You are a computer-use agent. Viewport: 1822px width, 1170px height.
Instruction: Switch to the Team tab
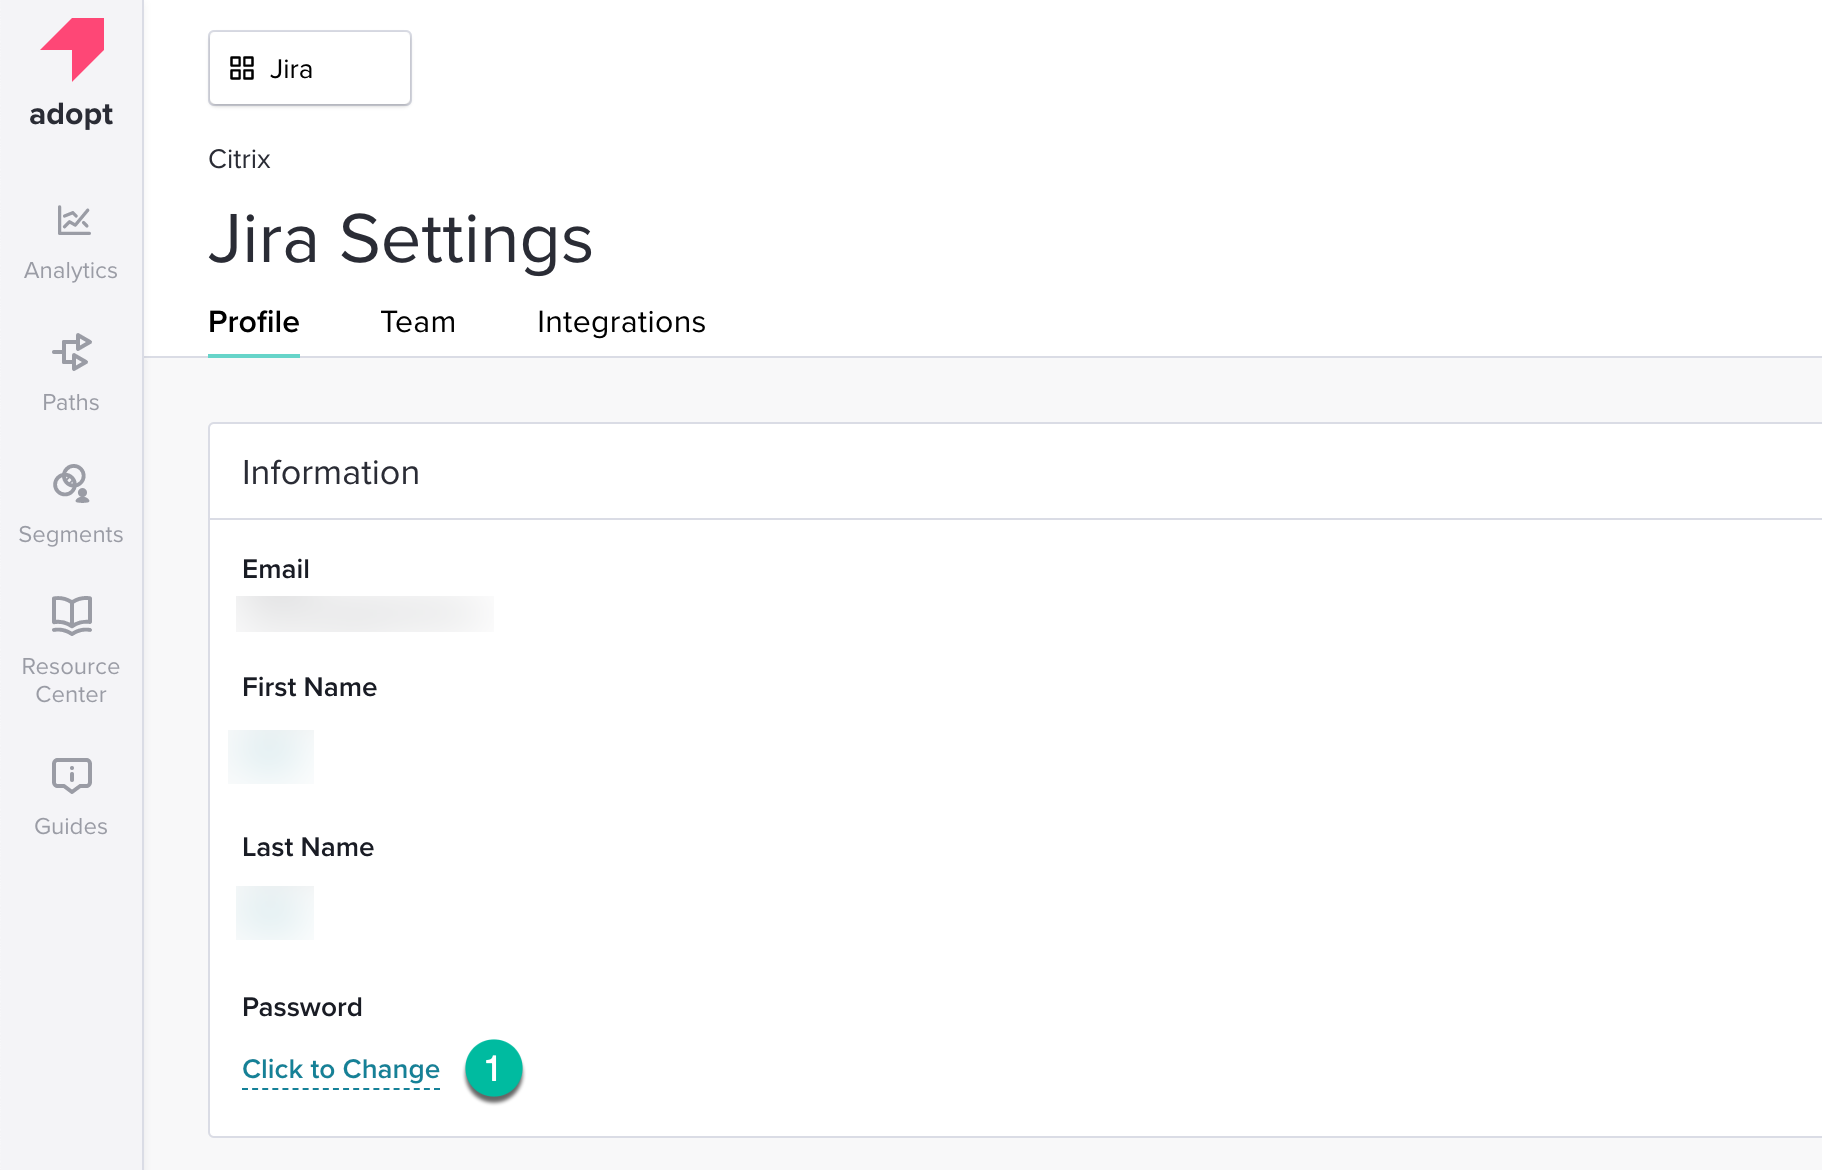click(x=418, y=322)
